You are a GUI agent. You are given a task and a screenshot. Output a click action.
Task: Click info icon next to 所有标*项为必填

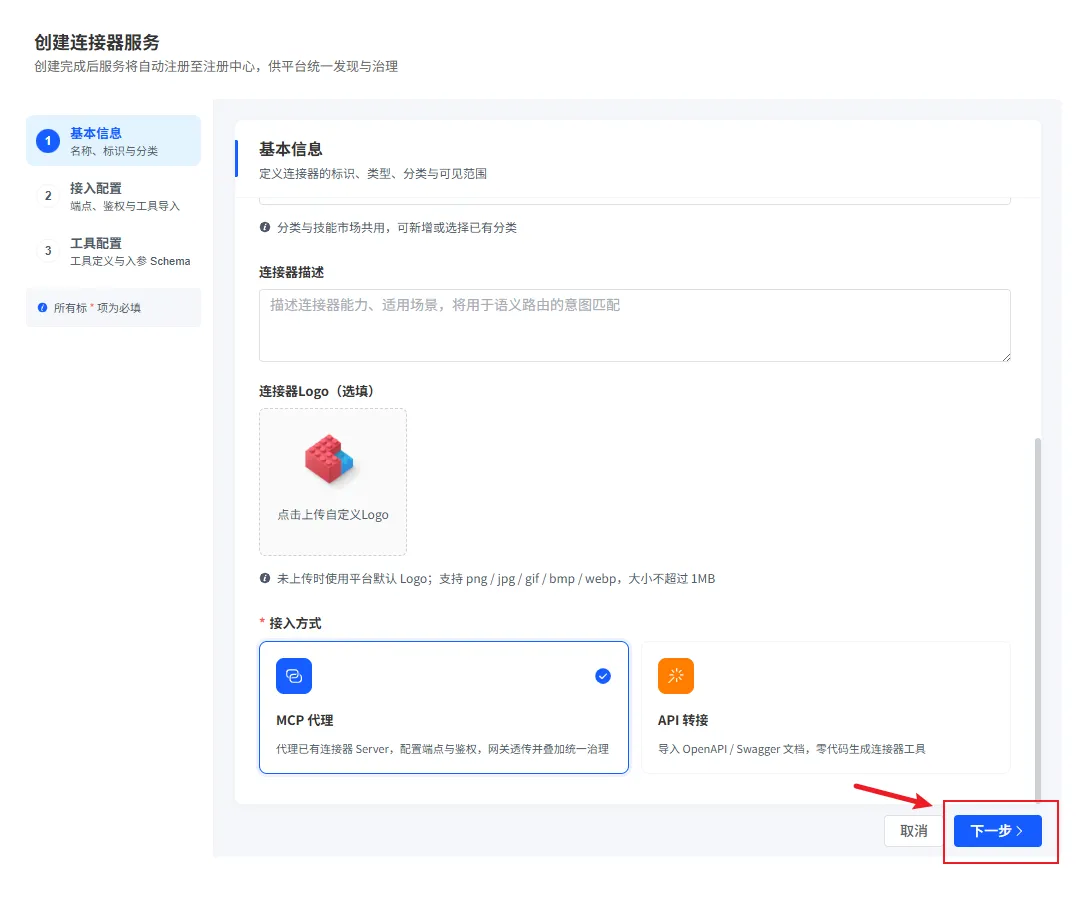[x=43, y=307]
